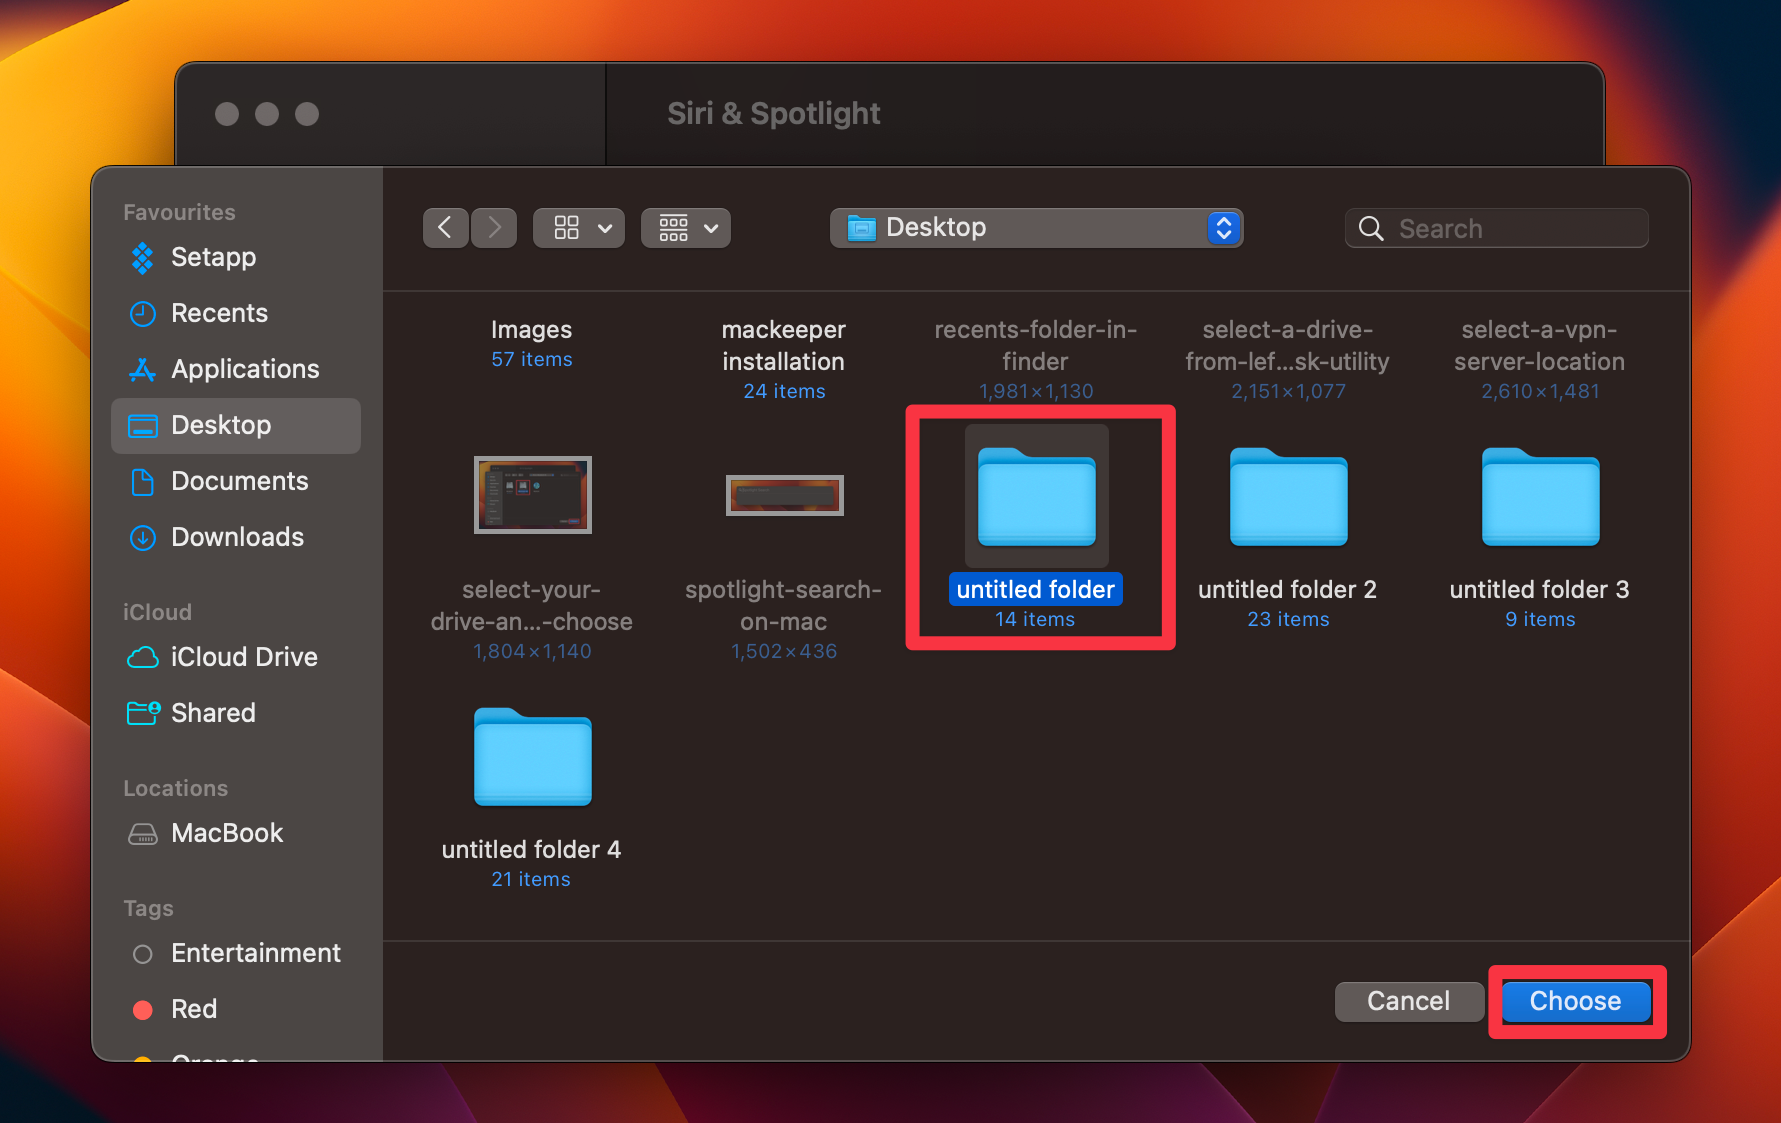Confirm selection with the Choose button

(x=1574, y=1001)
